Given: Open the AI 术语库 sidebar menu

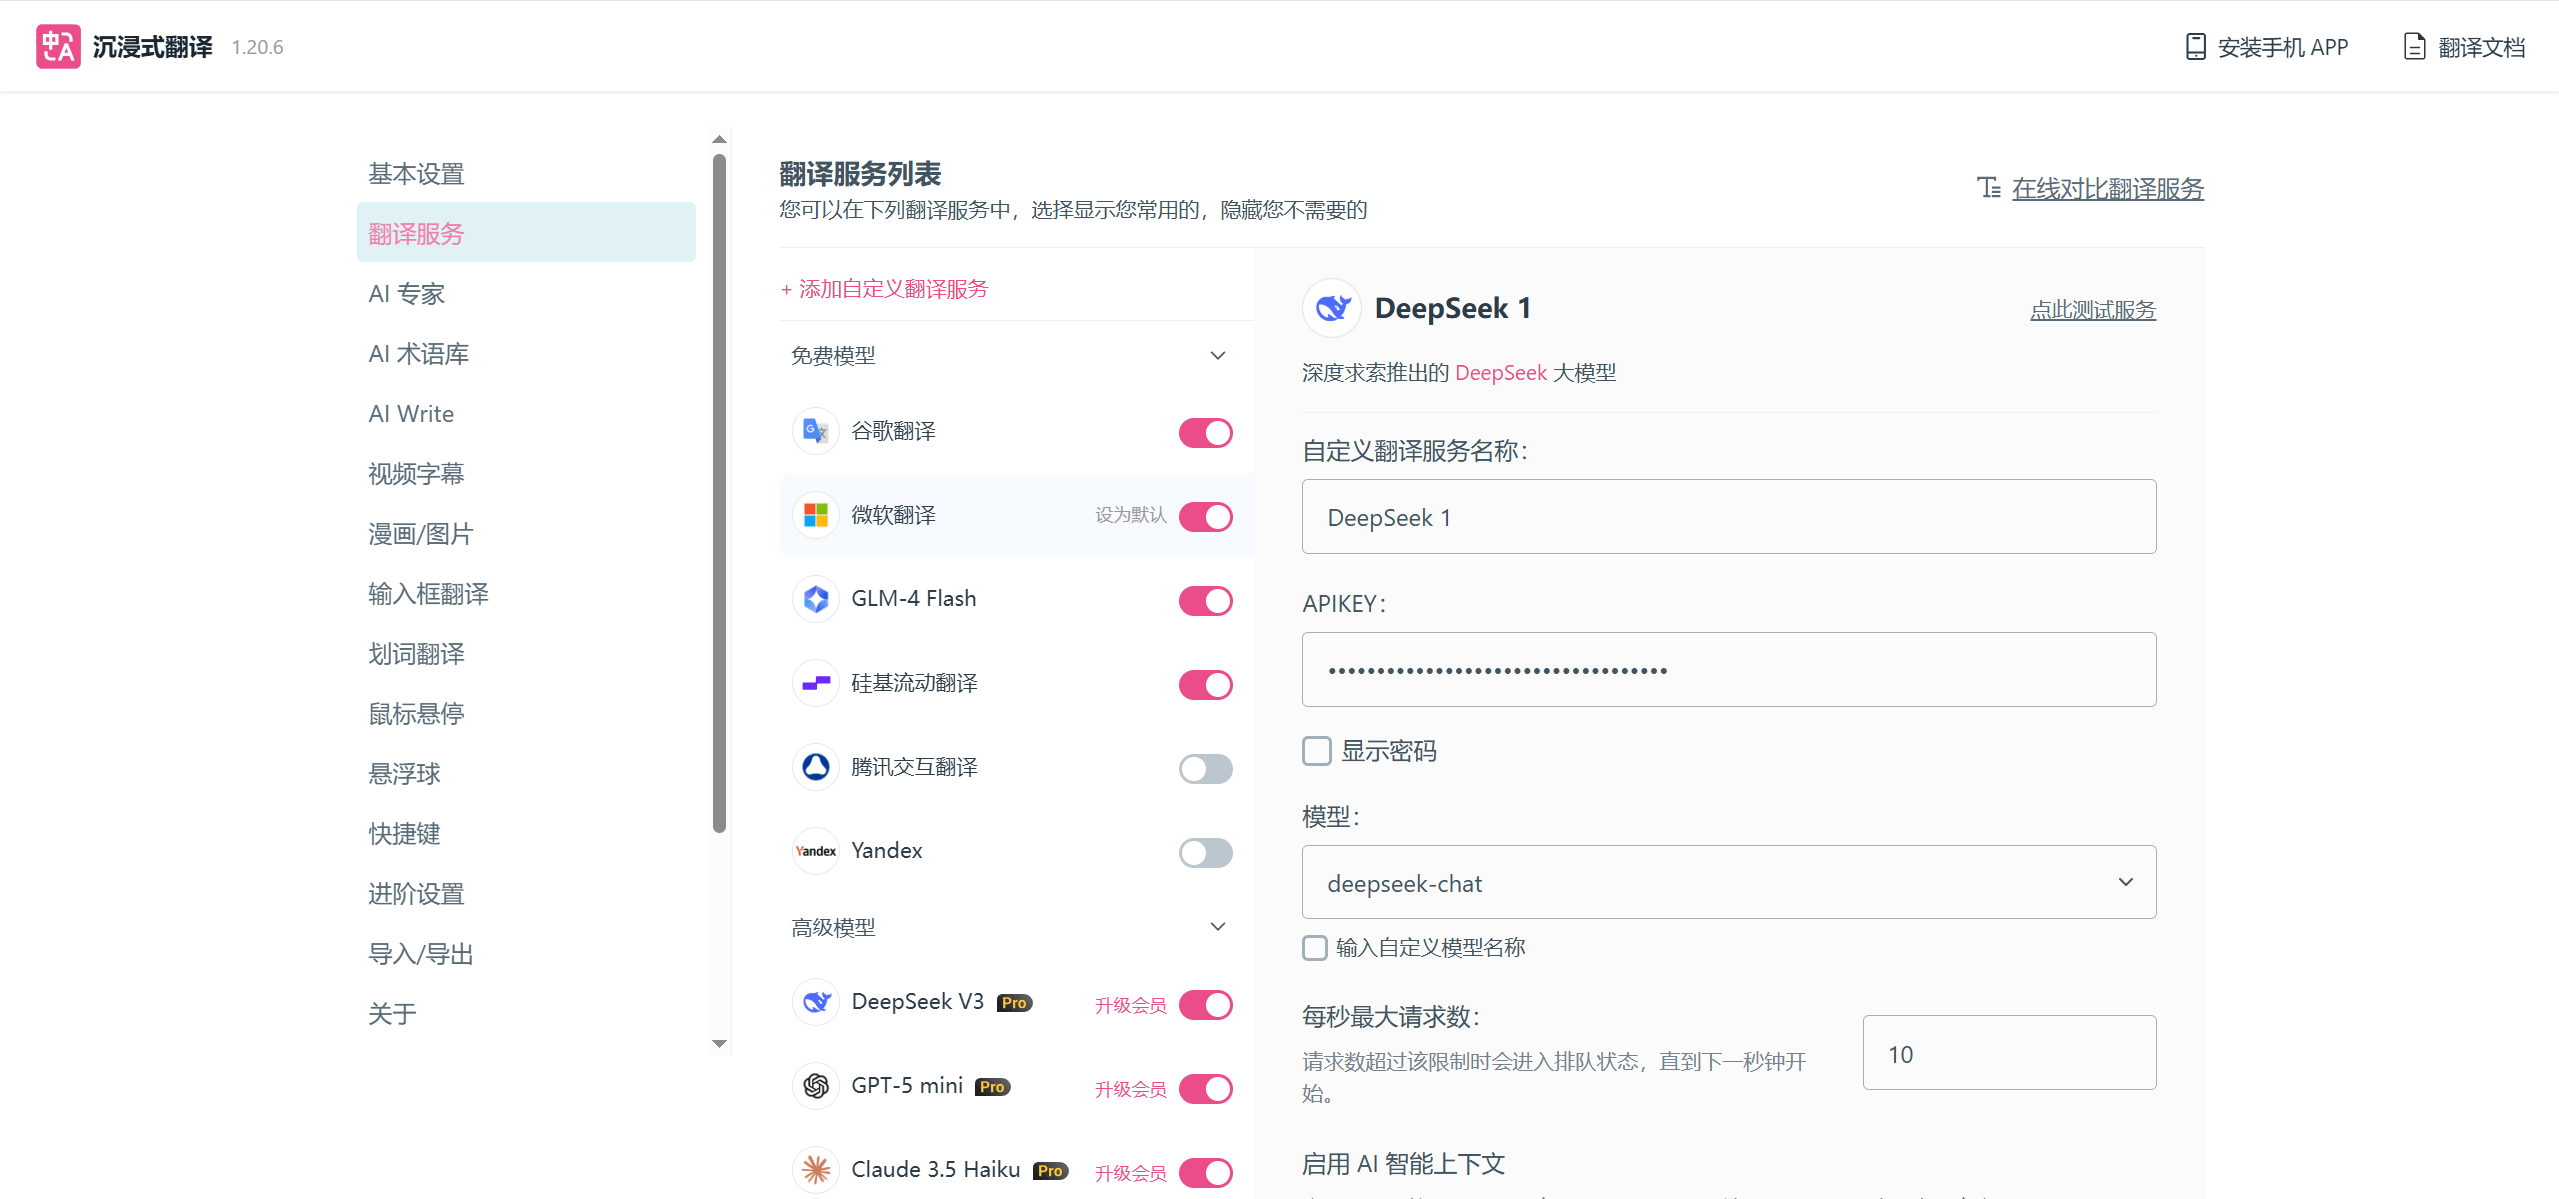Looking at the screenshot, I should (x=418, y=354).
